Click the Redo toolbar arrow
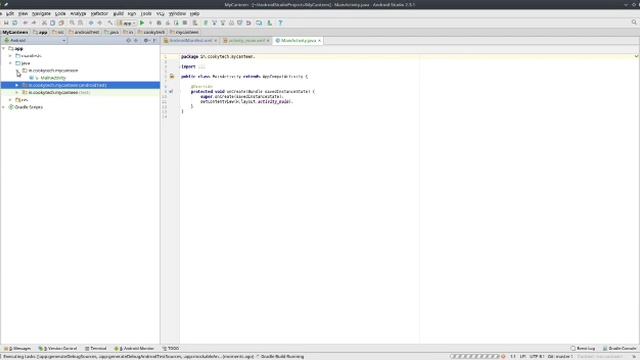Viewport: 640px width, 360px height. [34, 23]
